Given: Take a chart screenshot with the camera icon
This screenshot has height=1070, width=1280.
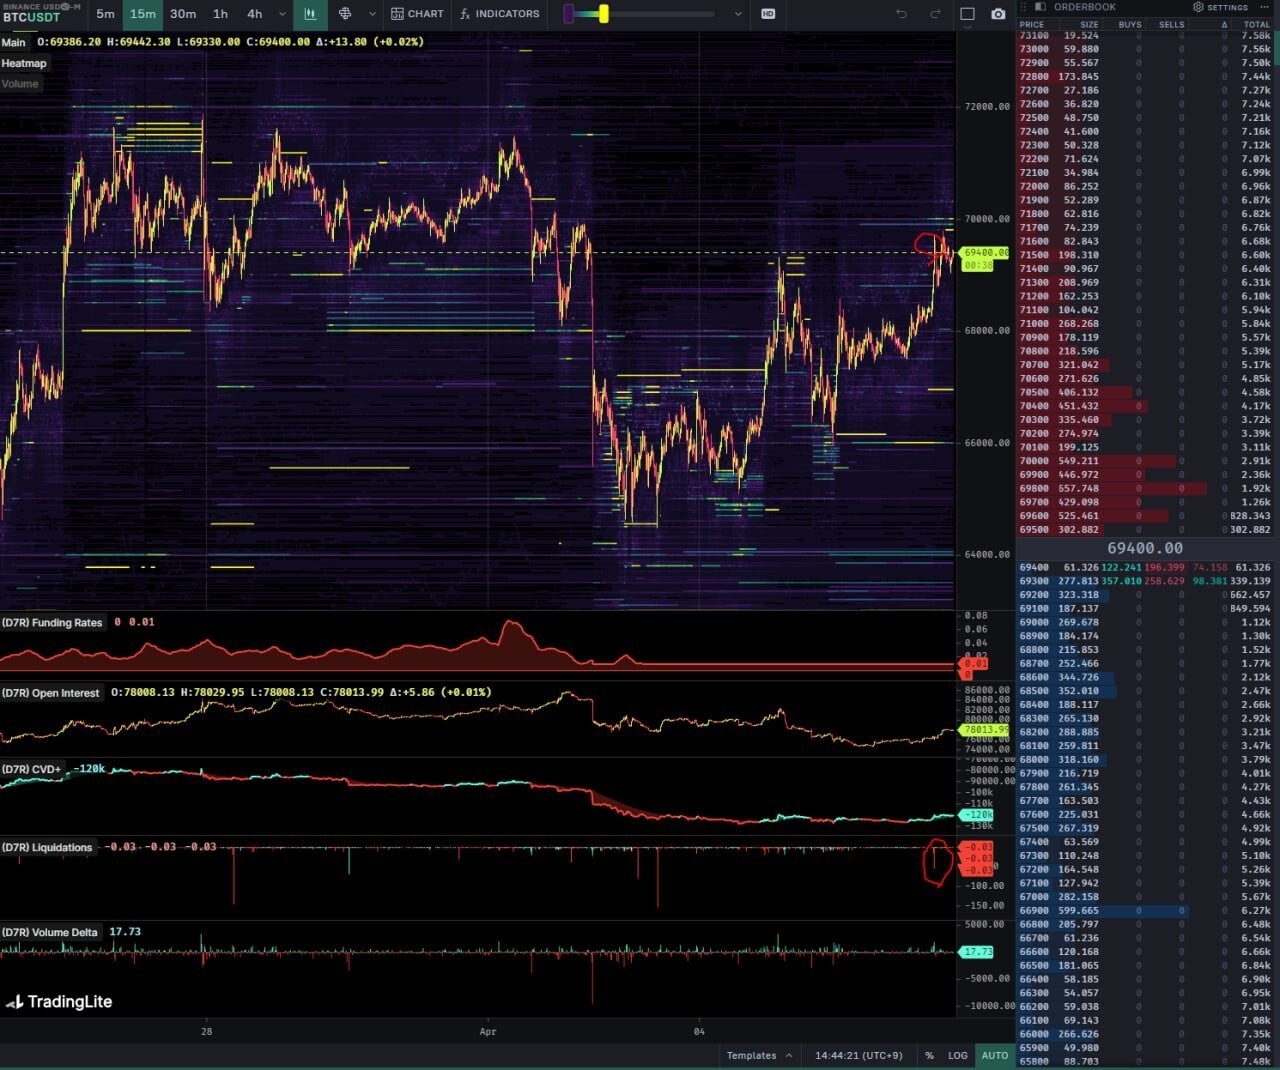Looking at the screenshot, I should [998, 14].
